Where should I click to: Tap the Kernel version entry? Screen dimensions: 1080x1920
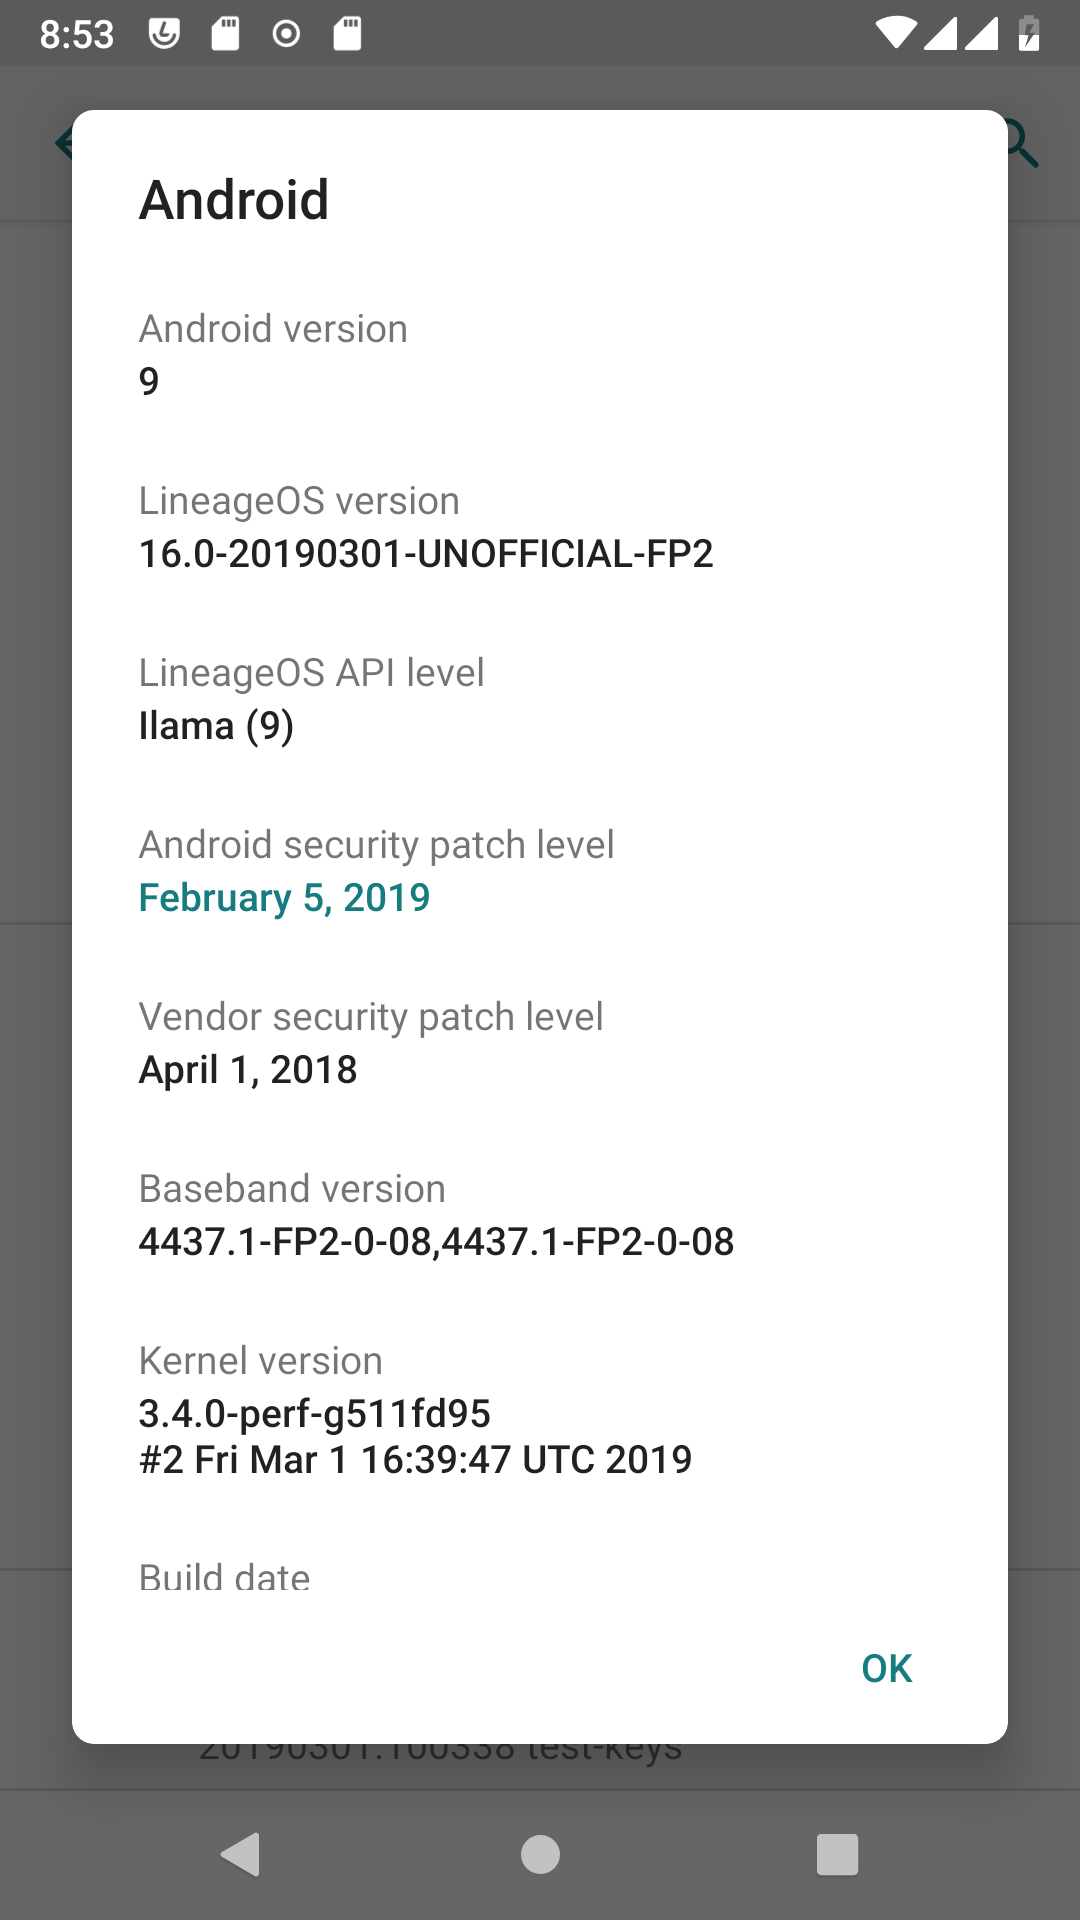(414, 1410)
